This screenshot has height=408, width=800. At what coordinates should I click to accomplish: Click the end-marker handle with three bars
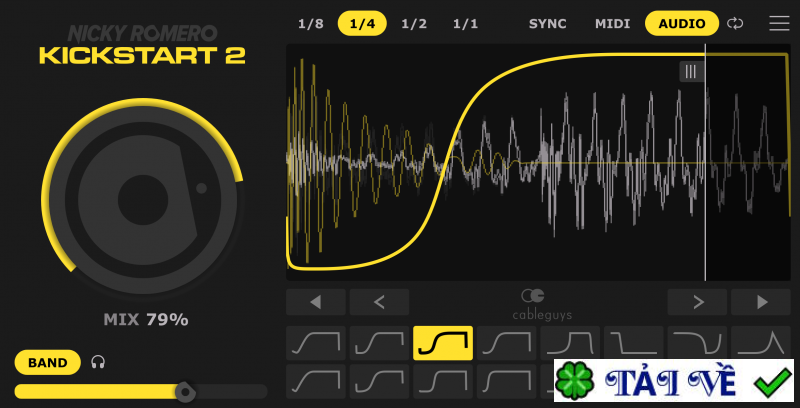coord(691,71)
